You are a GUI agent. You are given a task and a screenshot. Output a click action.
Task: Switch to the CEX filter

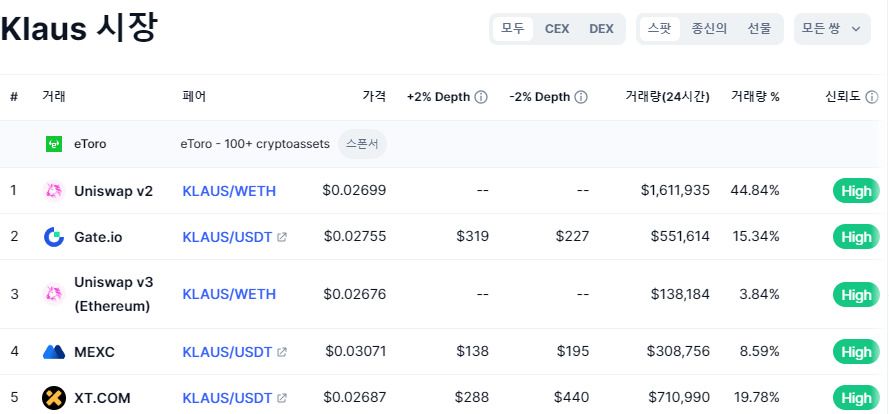[557, 29]
